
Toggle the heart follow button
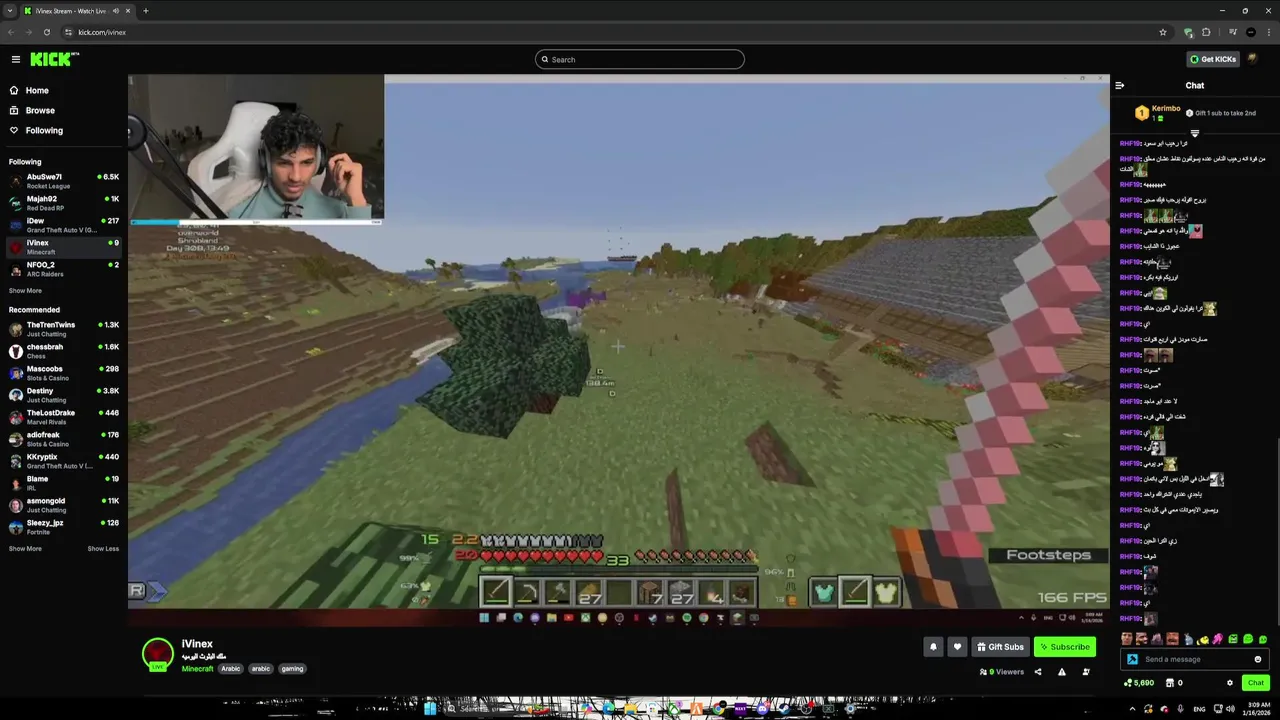(x=957, y=647)
